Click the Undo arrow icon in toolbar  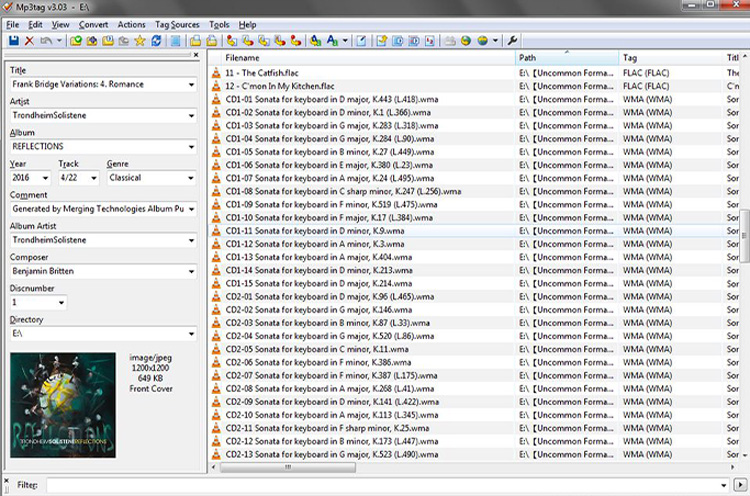46,41
